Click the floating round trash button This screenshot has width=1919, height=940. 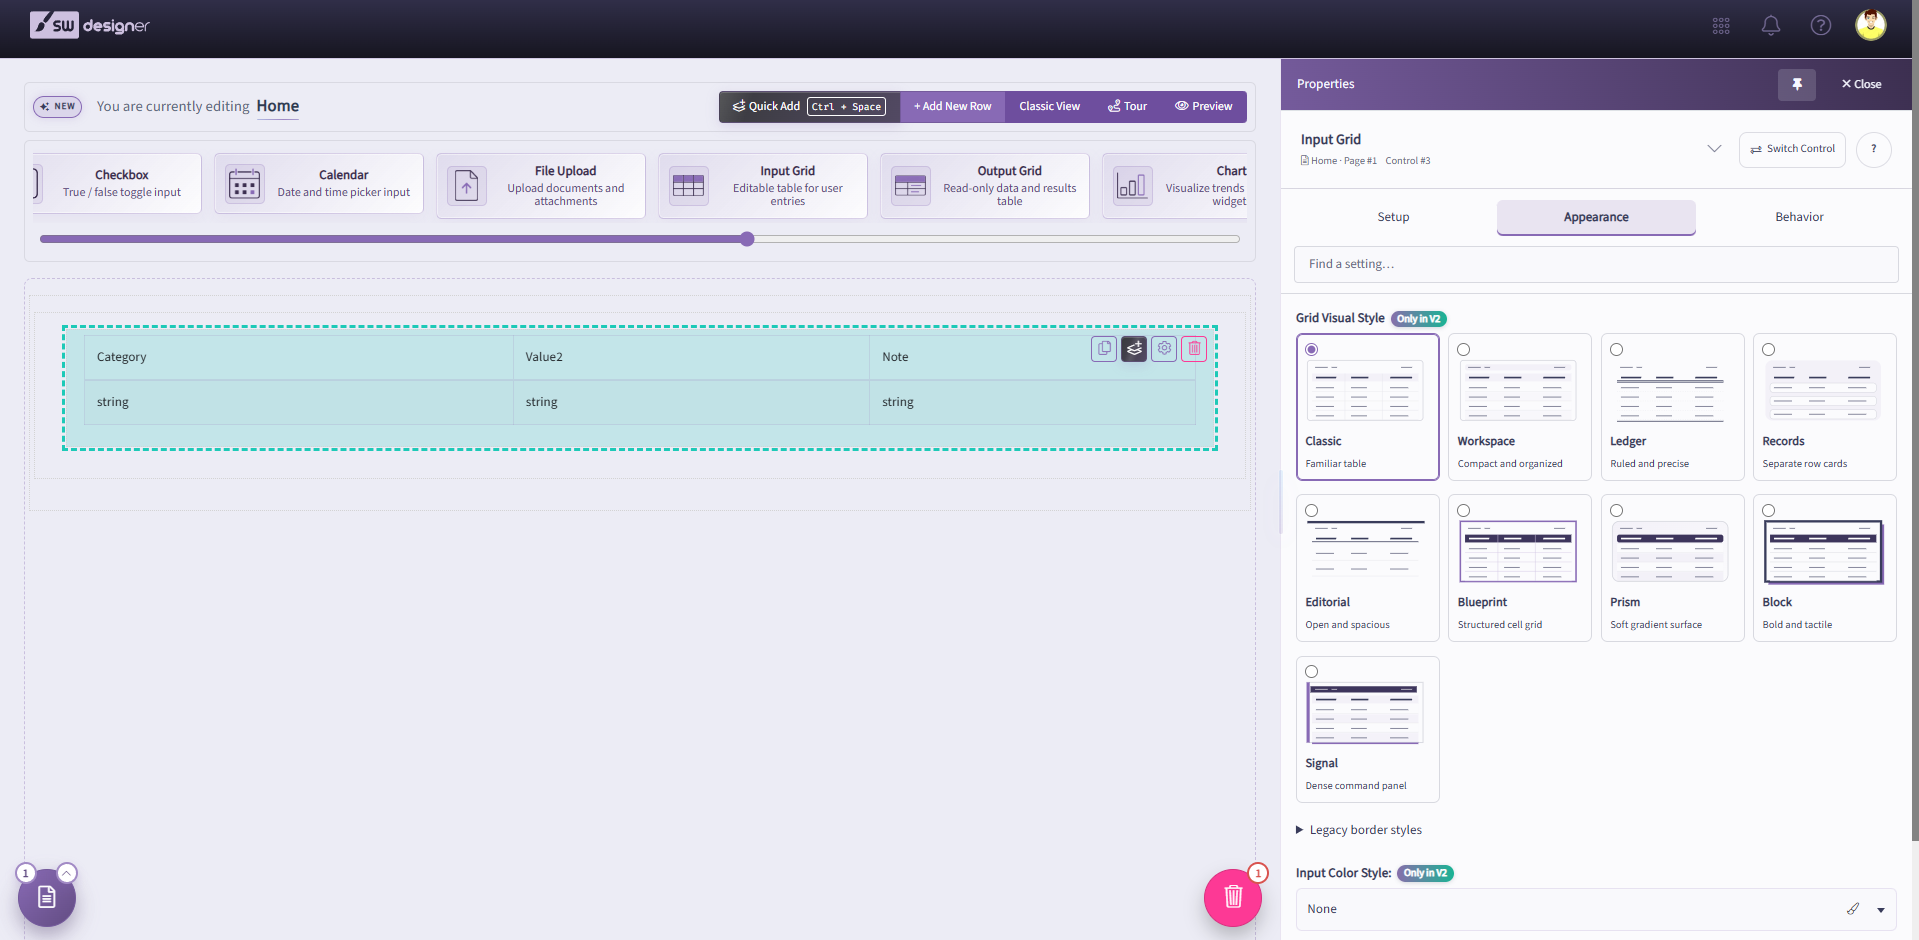(x=1233, y=897)
